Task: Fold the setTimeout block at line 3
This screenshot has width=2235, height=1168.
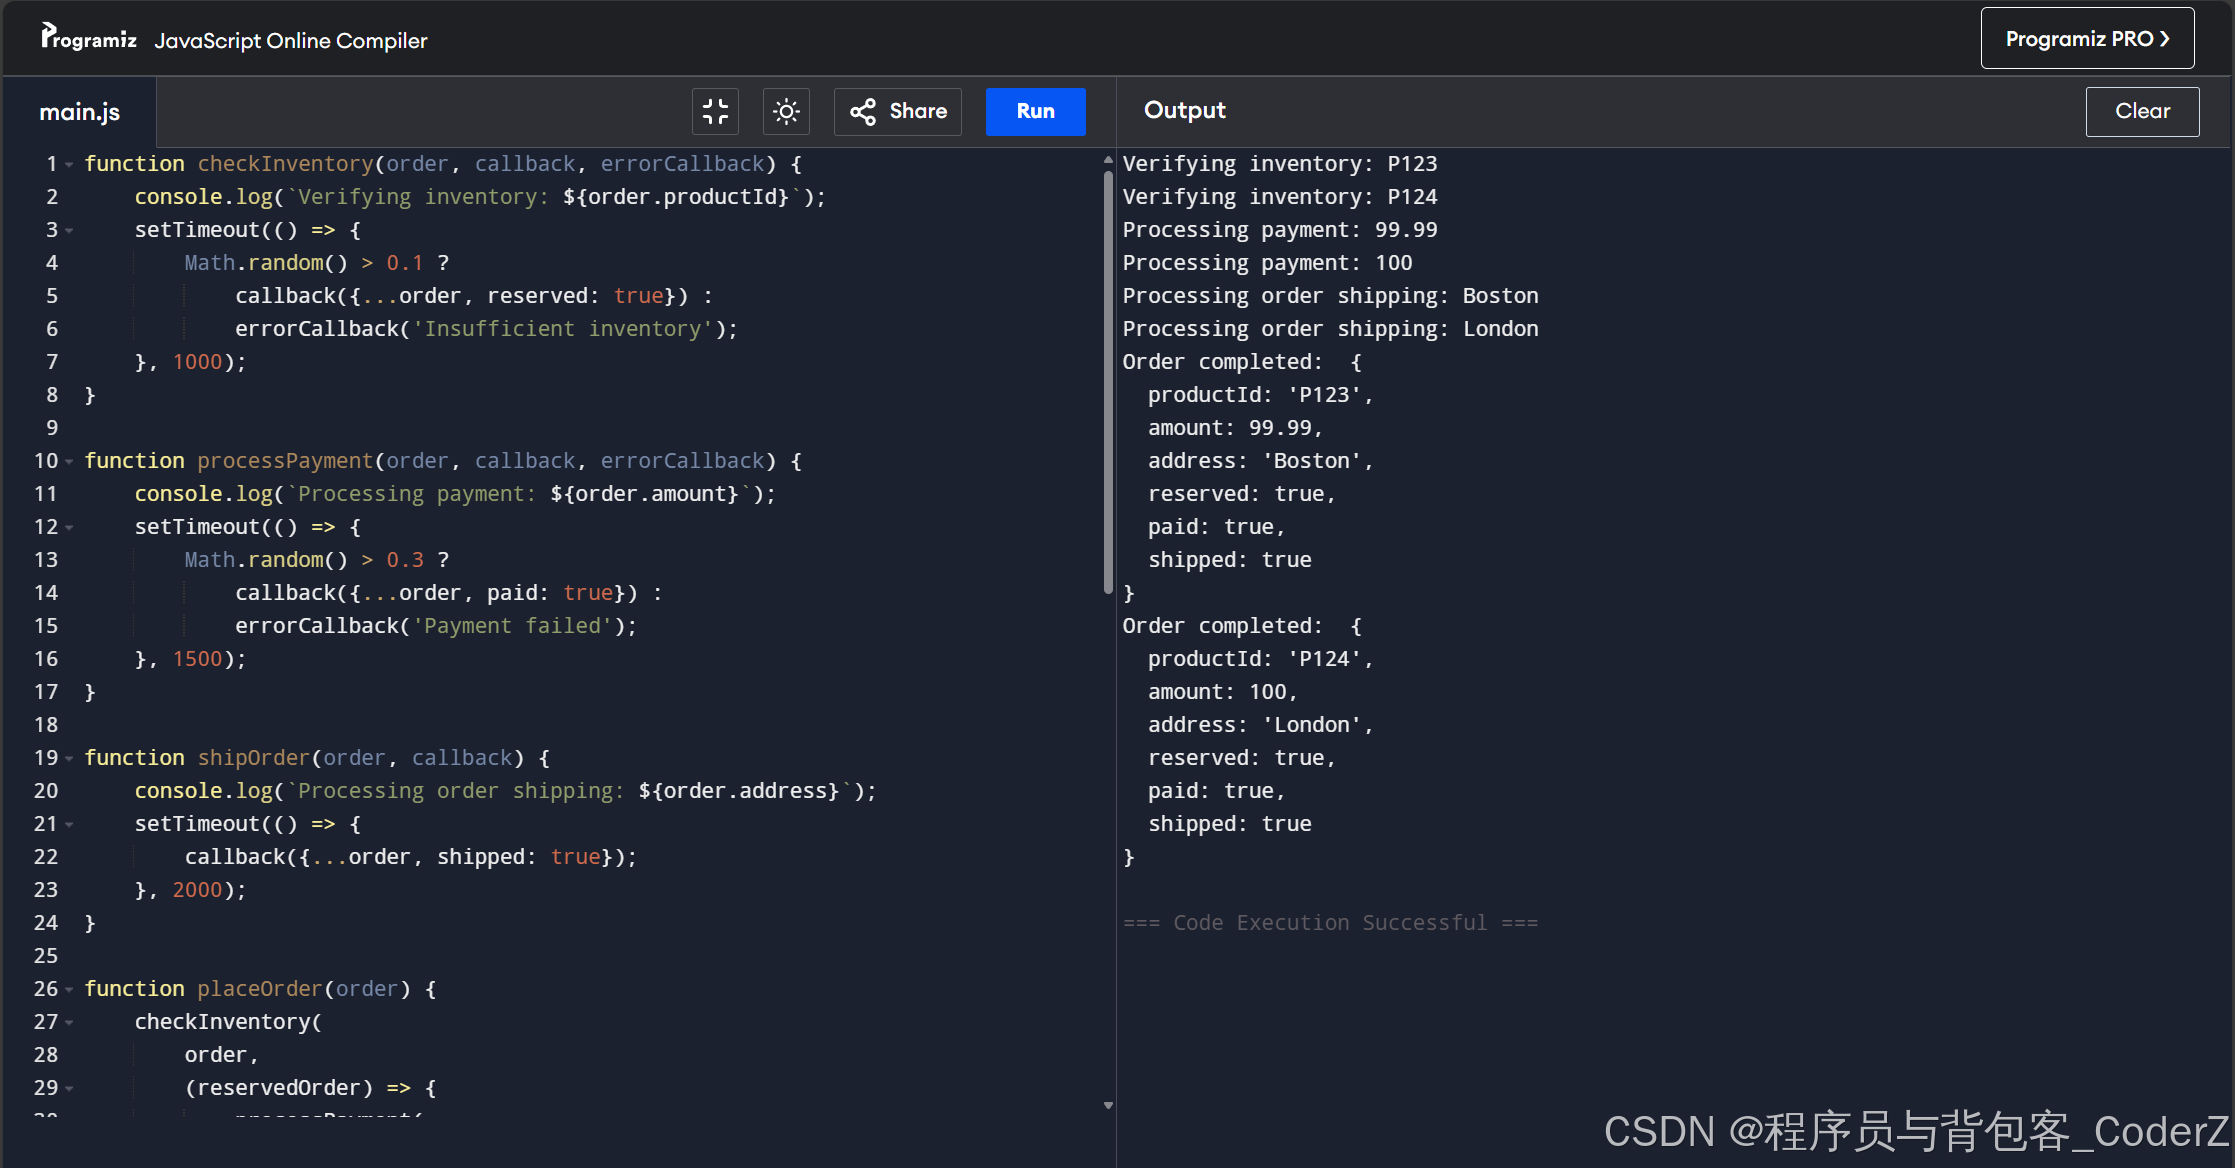Action: pyautogui.click(x=69, y=230)
